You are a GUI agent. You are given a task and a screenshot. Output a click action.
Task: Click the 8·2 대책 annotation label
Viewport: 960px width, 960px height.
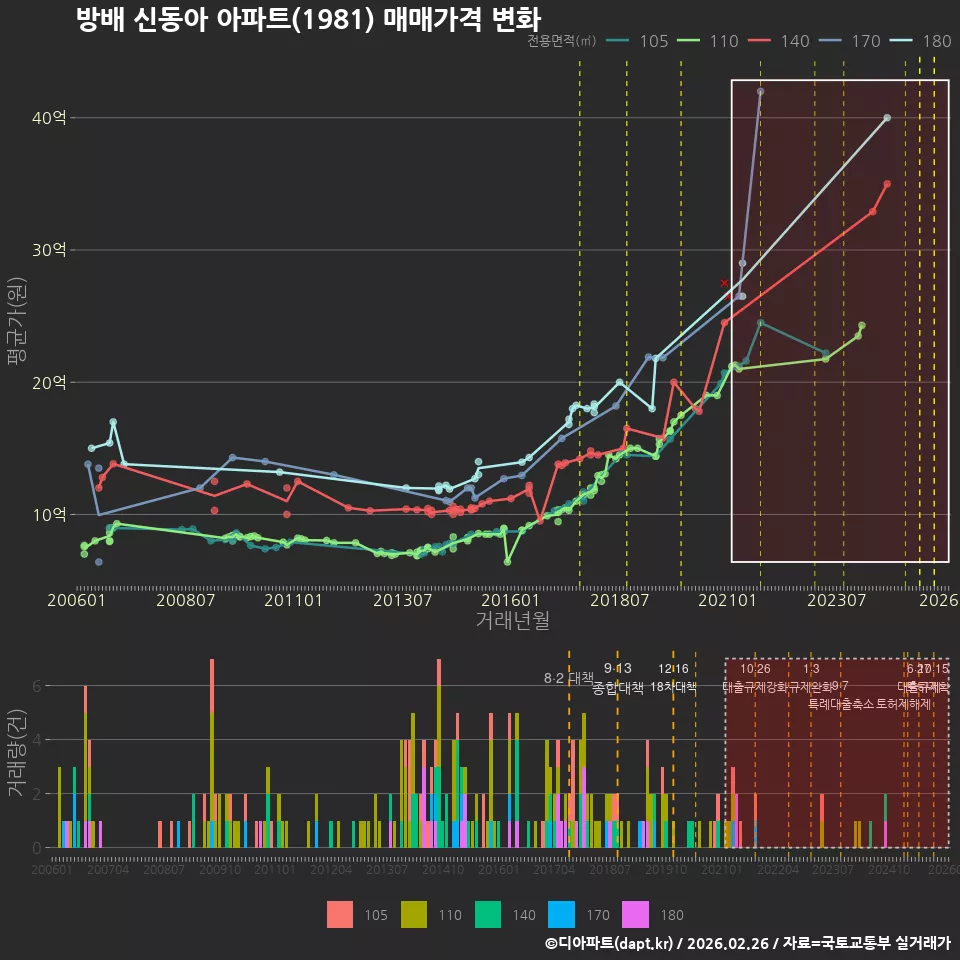coord(569,678)
